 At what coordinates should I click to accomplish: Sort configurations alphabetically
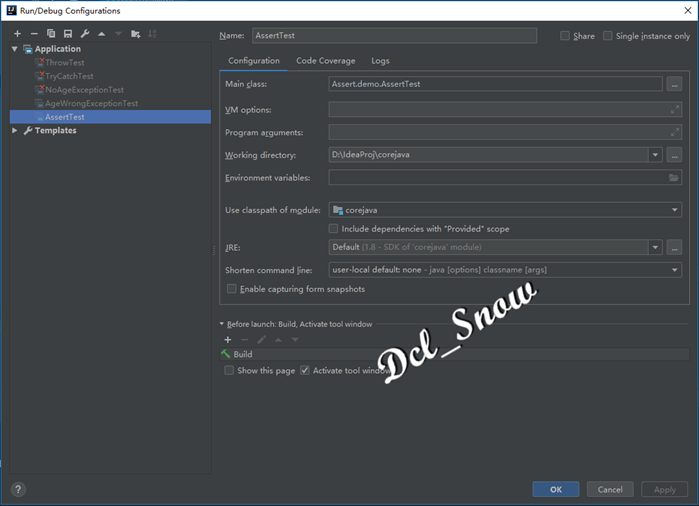(152, 34)
